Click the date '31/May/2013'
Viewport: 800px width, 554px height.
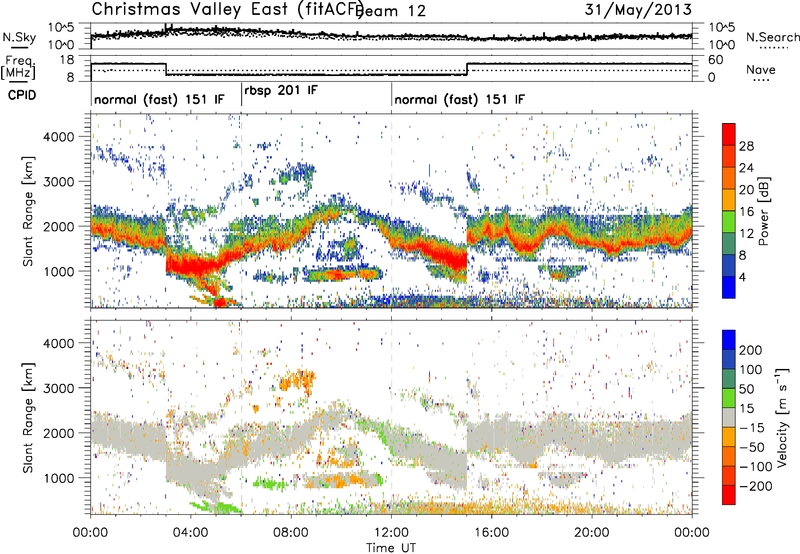point(638,9)
